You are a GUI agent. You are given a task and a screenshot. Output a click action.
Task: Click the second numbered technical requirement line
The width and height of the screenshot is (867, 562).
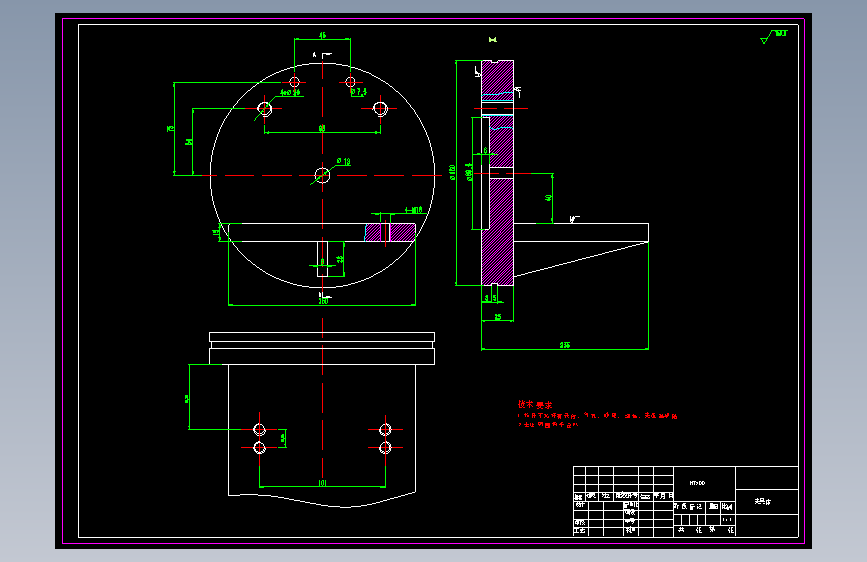point(548,425)
